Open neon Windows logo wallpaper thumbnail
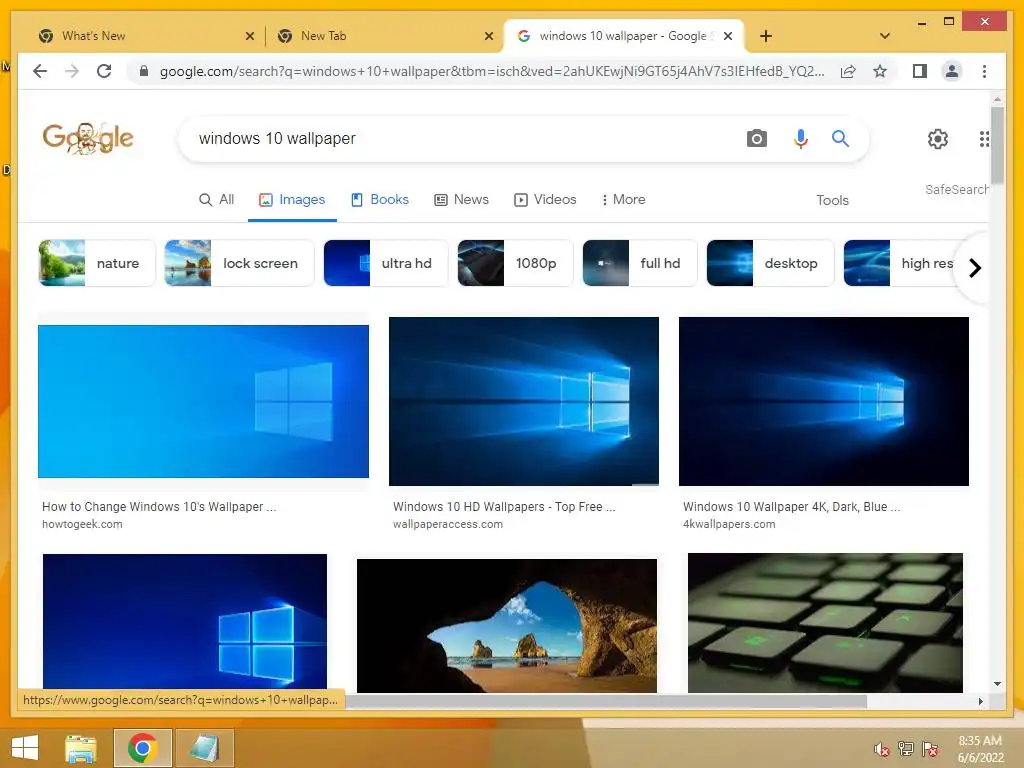 point(185,623)
